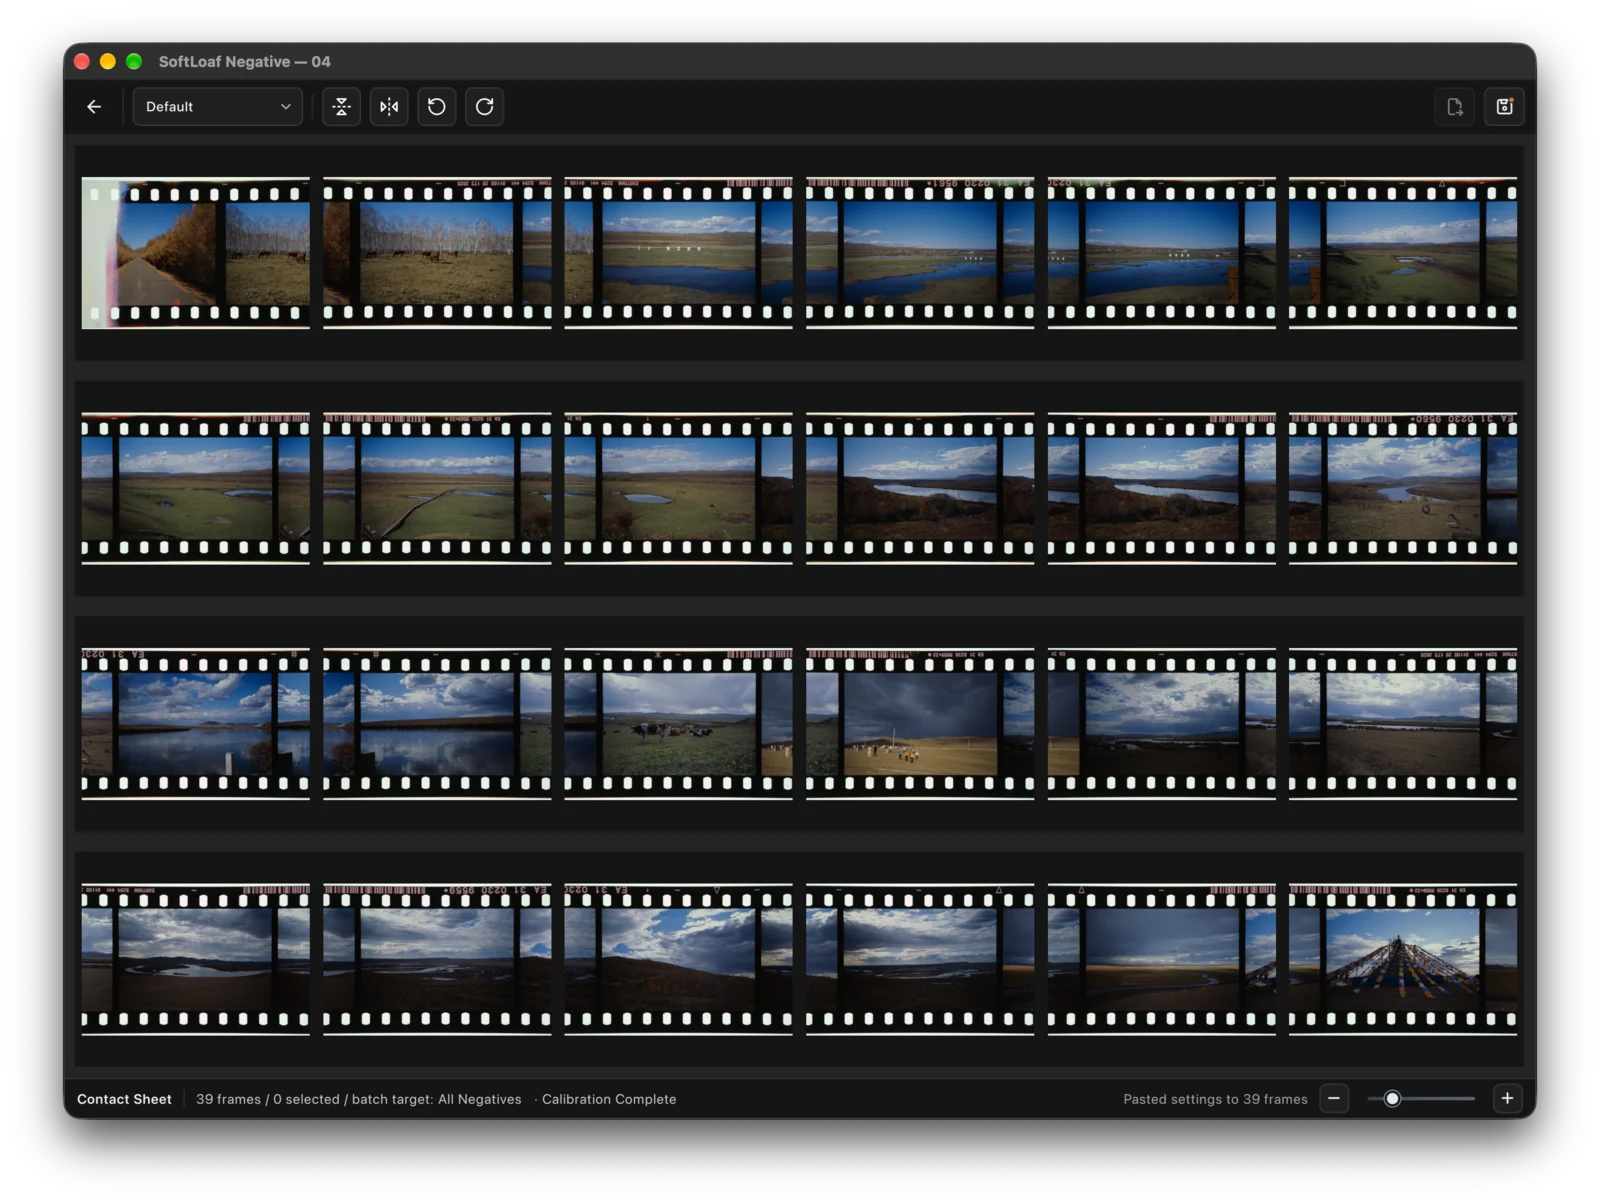Open the Default preset dropdown
This screenshot has width=1600, height=1203.
(x=218, y=107)
